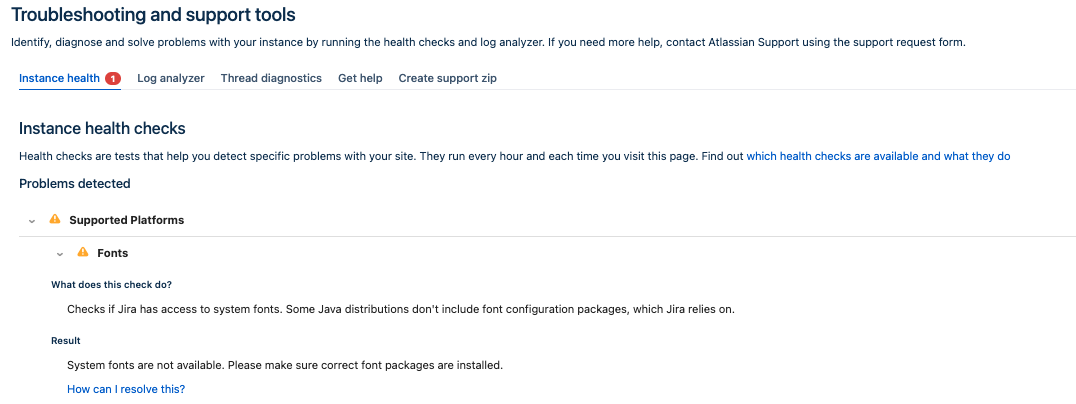
Task: Click the 'System fonts are not available' message
Action: pyautogui.click(x=284, y=365)
